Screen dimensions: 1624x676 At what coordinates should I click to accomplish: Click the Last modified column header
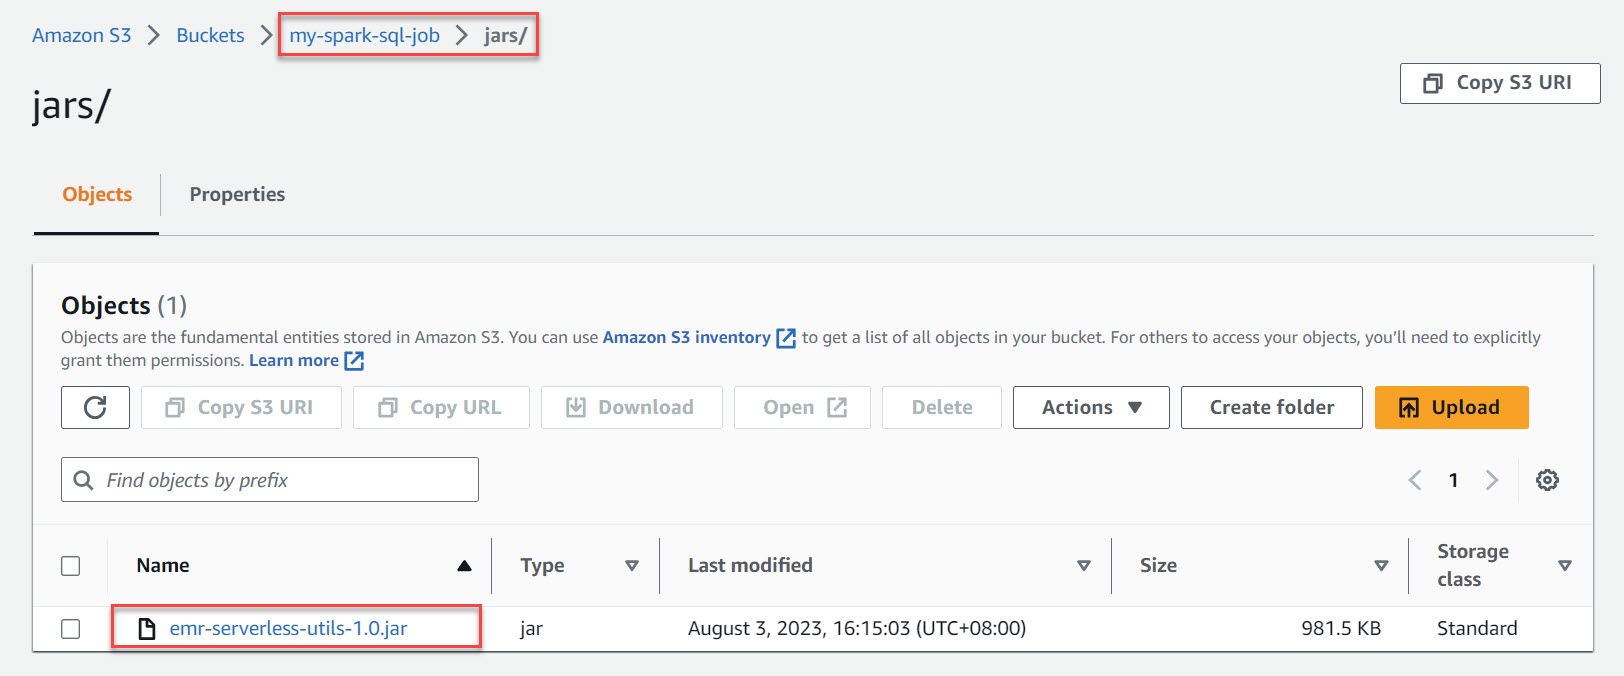point(750,566)
